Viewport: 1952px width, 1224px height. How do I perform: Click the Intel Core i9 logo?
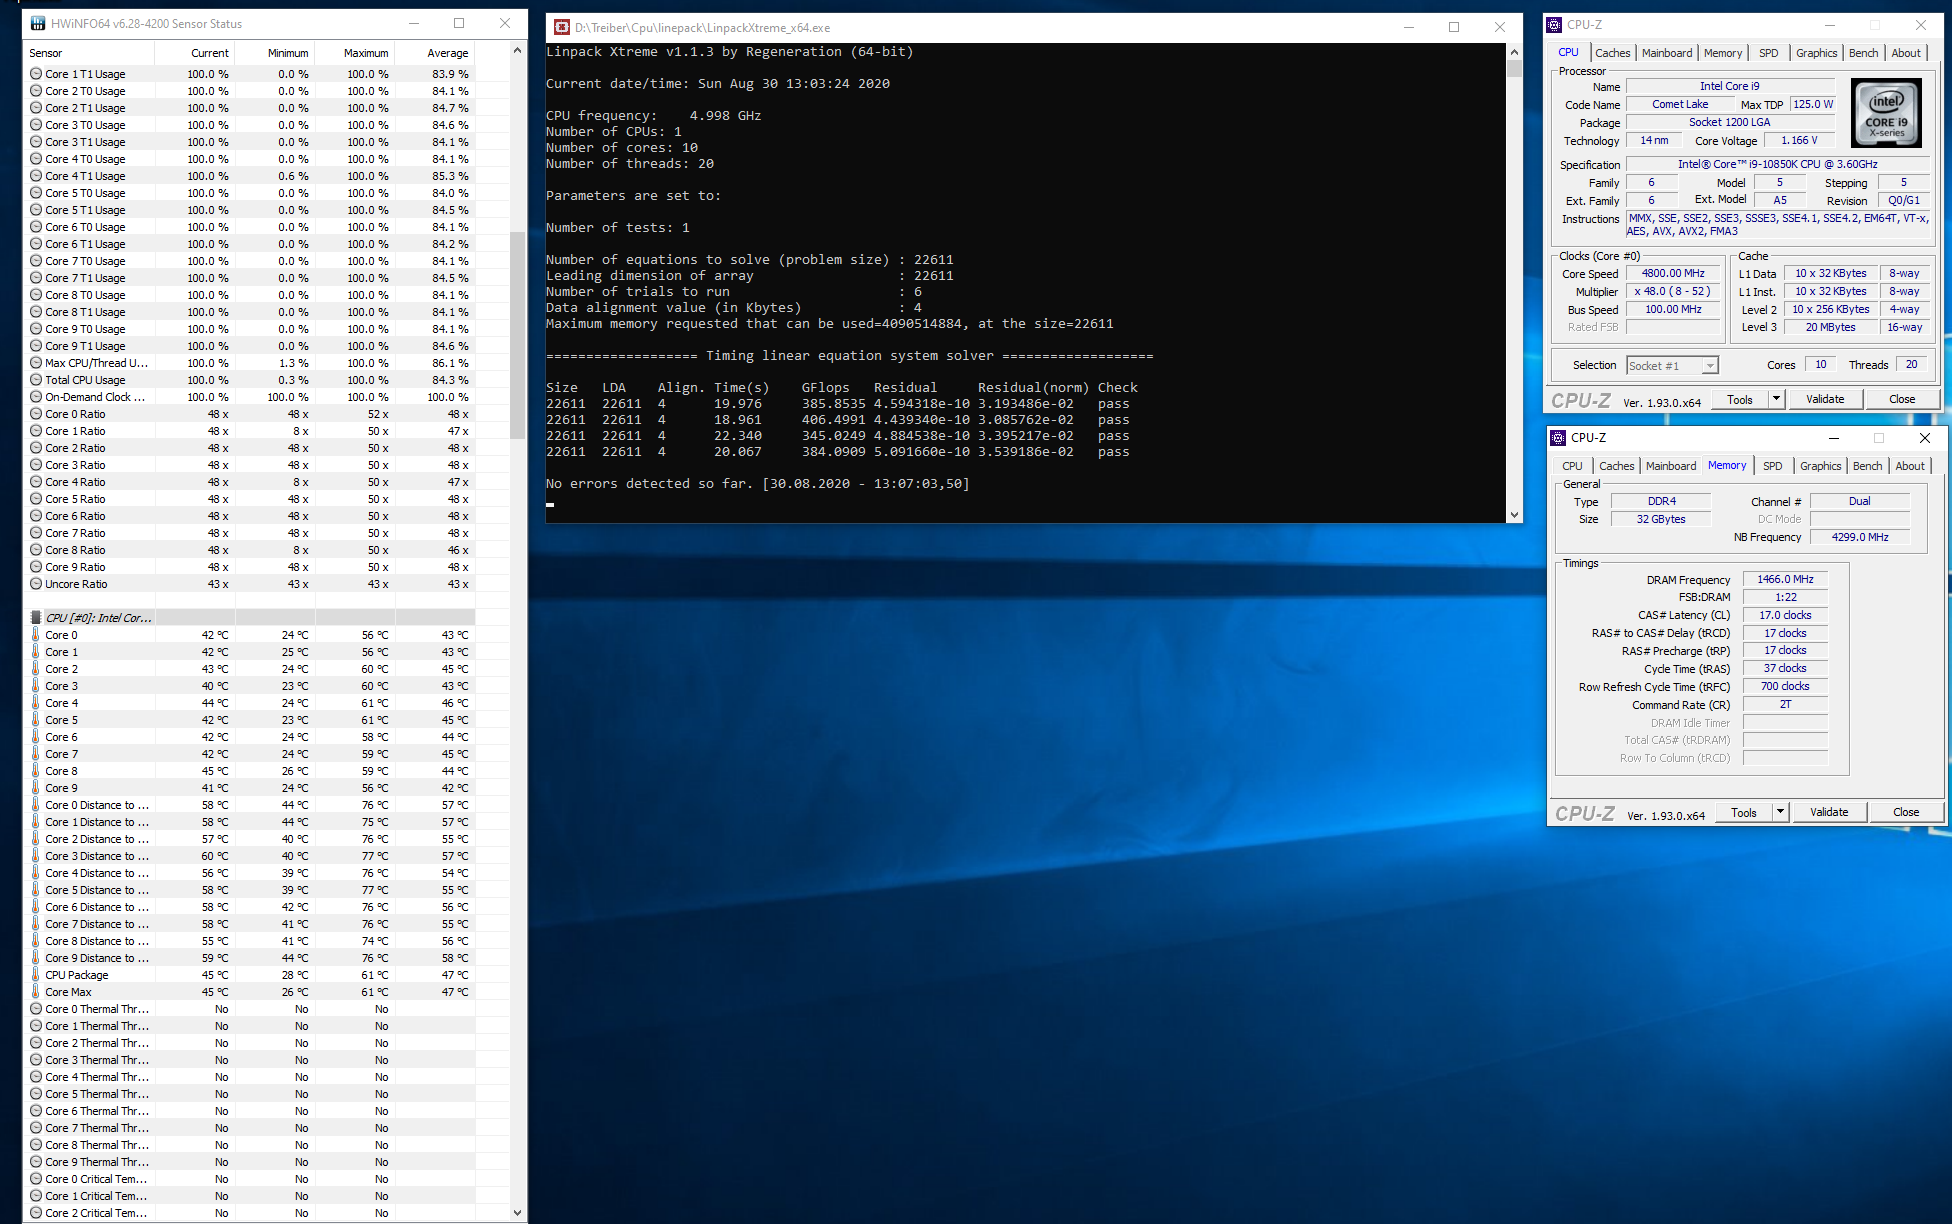click(1886, 112)
